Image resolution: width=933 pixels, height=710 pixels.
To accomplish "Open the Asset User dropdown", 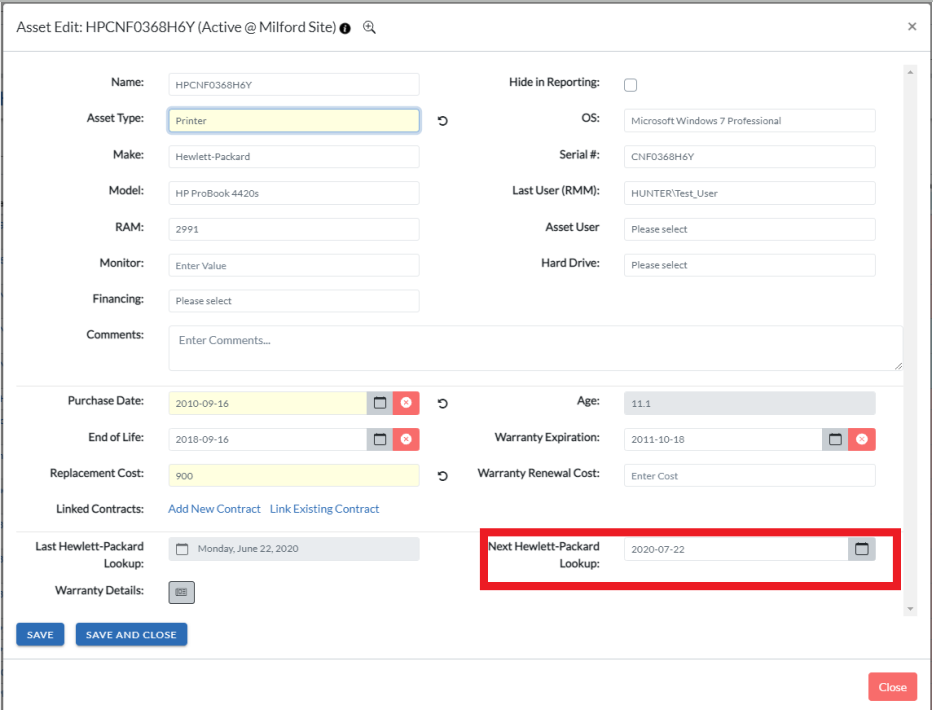I will click(x=749, y=229).
